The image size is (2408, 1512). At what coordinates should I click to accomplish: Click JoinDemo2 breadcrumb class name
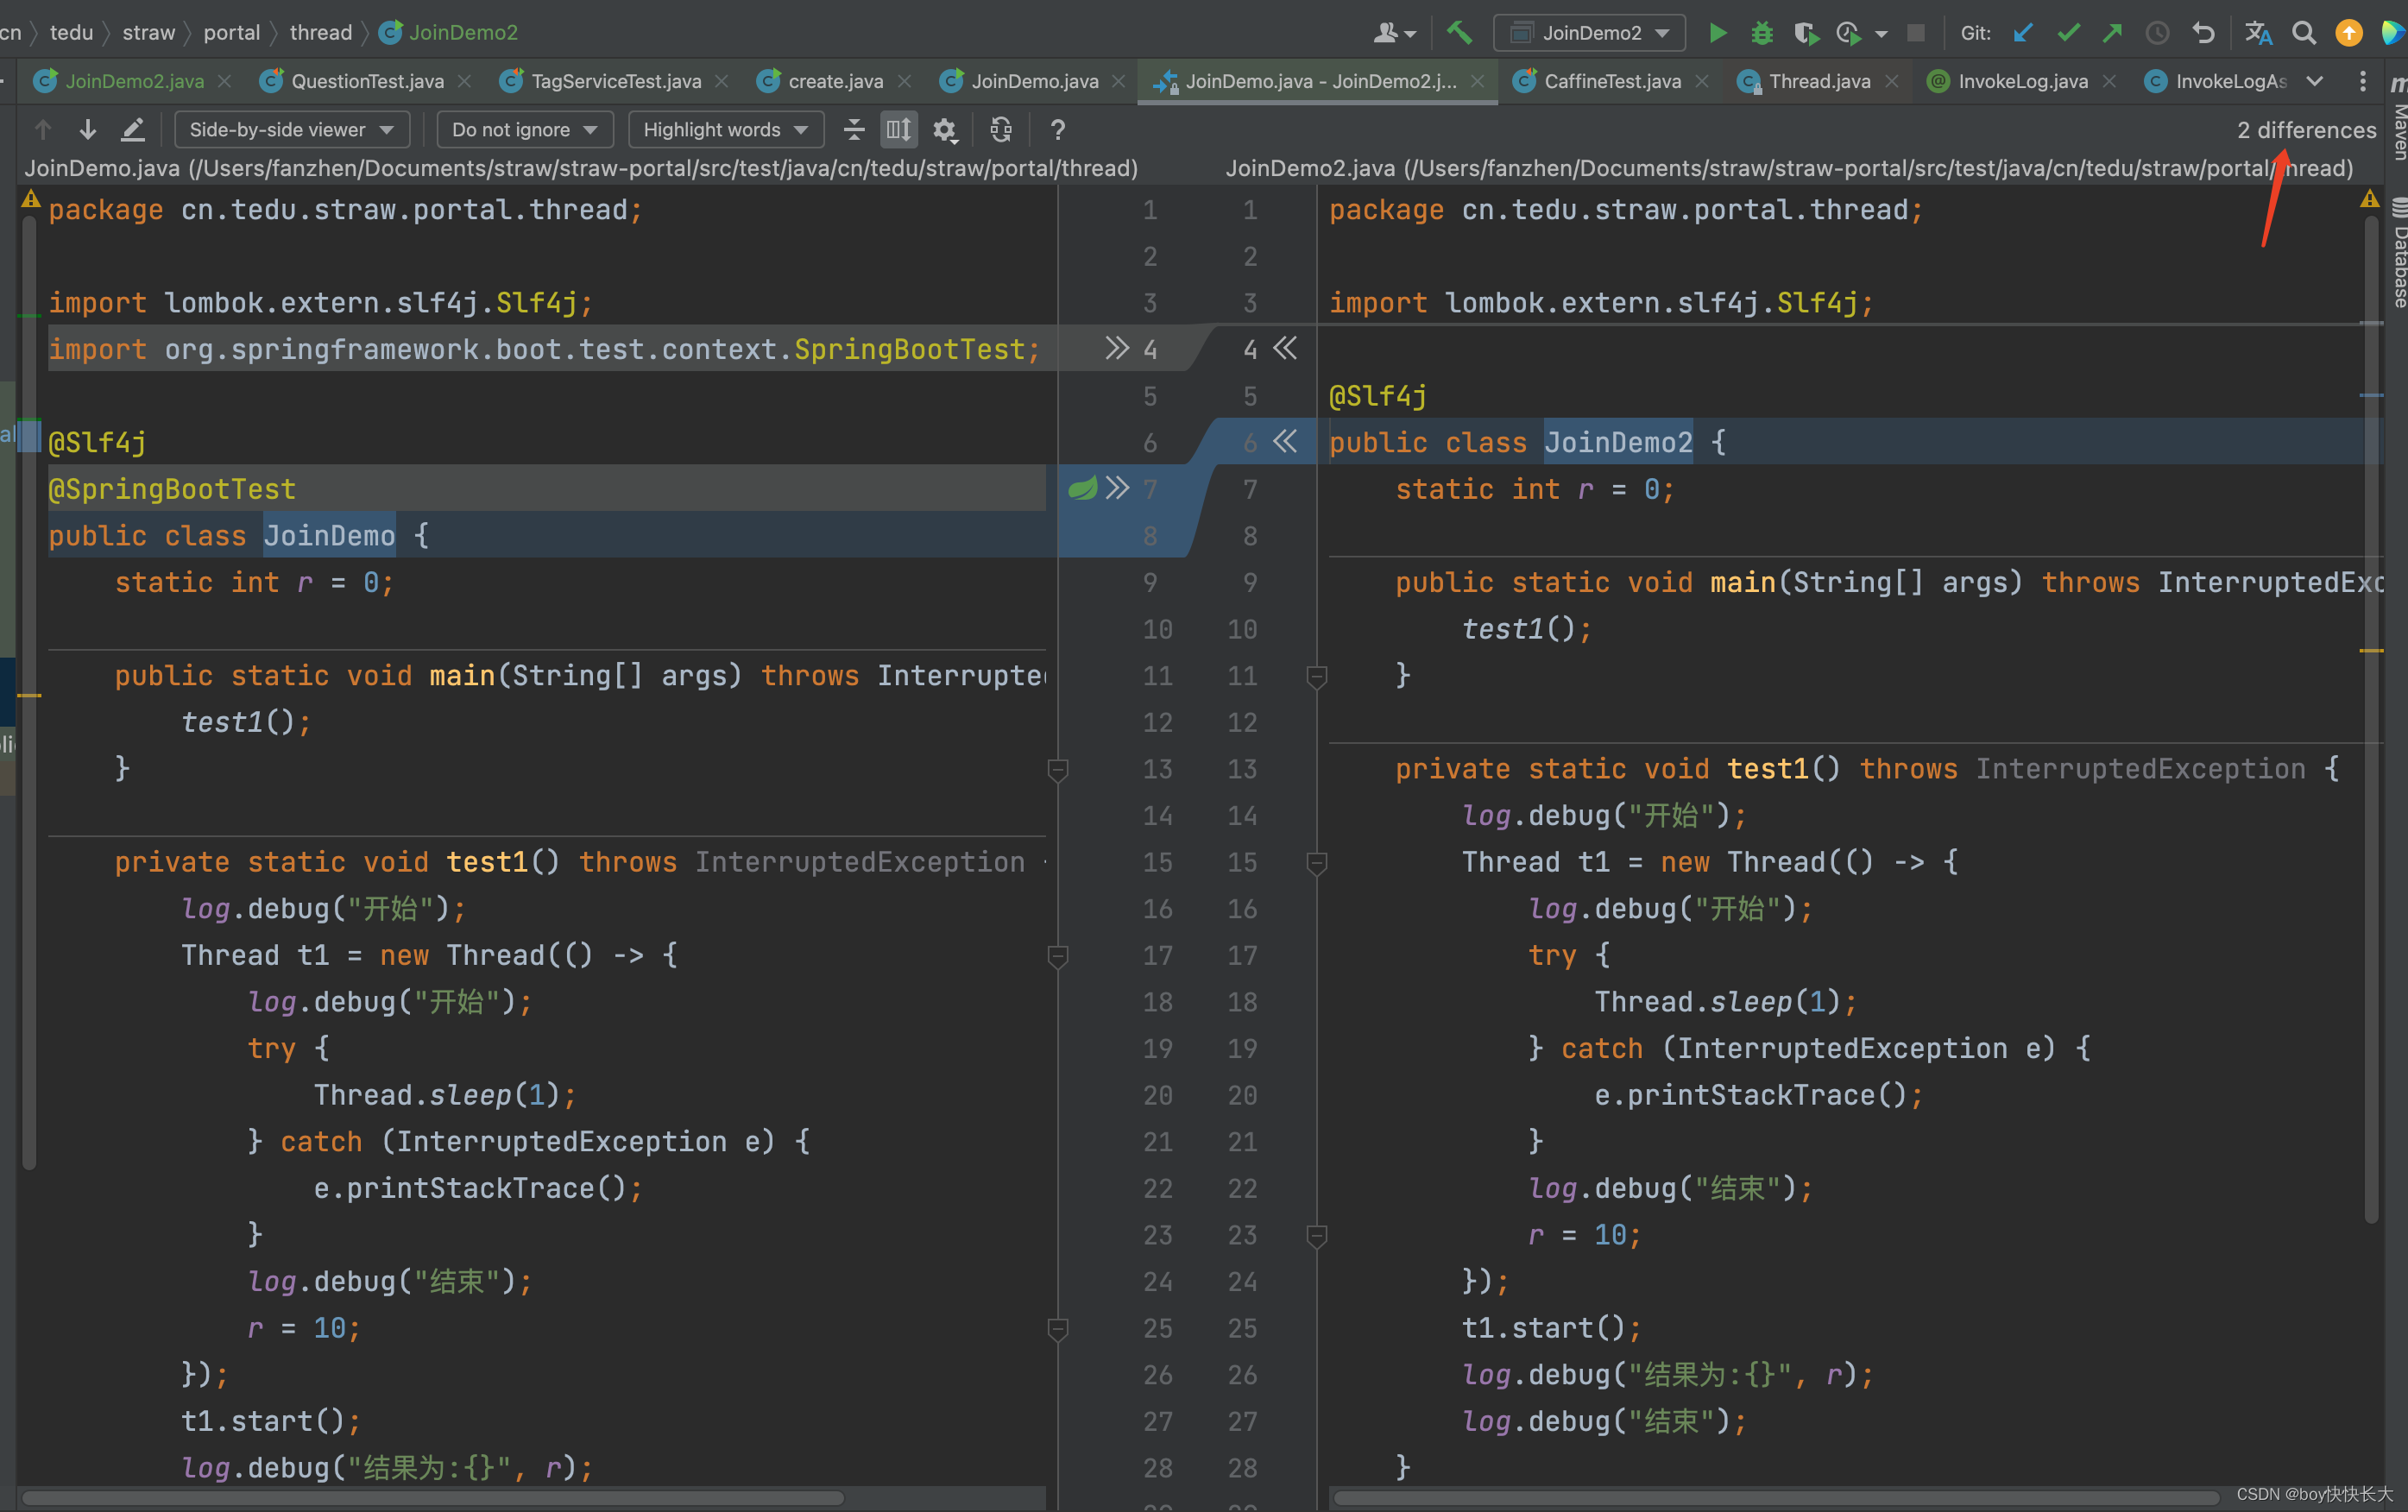tap(463, 32)
